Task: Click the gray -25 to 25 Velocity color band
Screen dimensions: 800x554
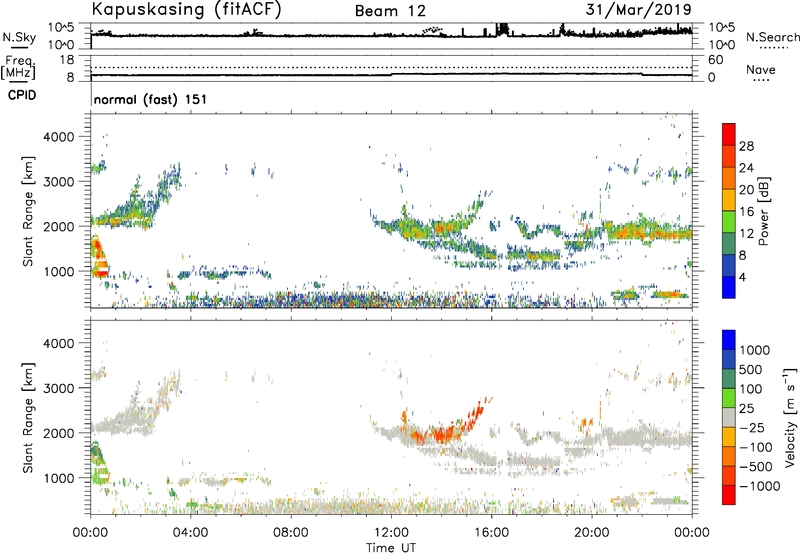Action: click(x=729, y=417)
